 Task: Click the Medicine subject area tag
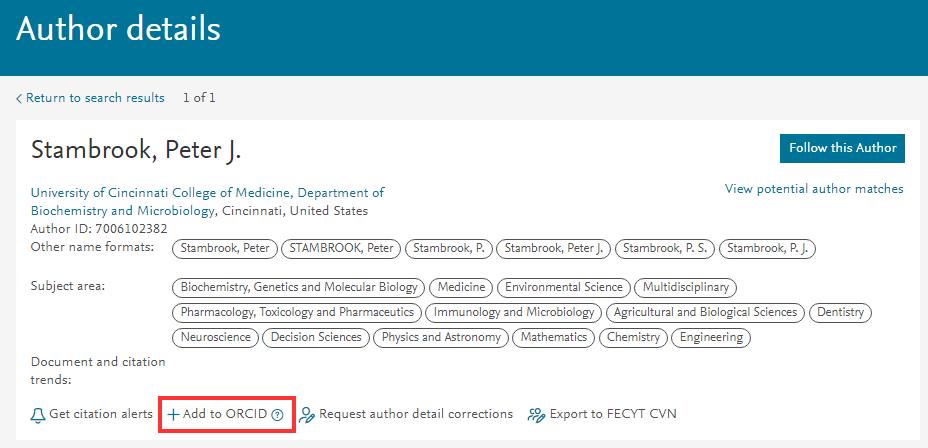[461, 287]
